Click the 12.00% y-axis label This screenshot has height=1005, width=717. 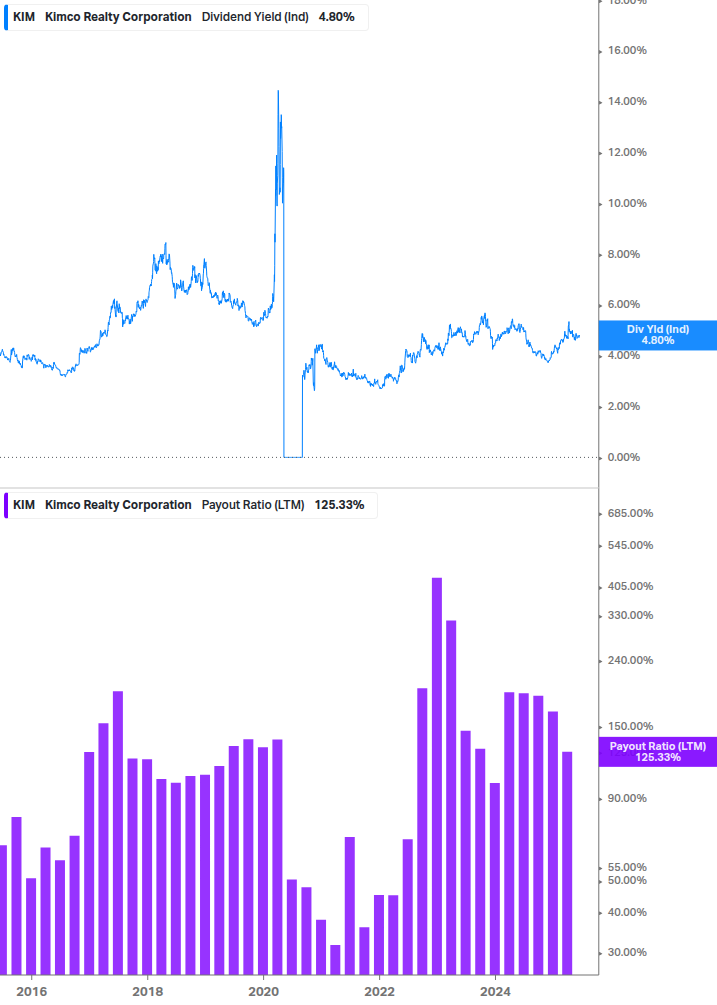coord(627,153)
